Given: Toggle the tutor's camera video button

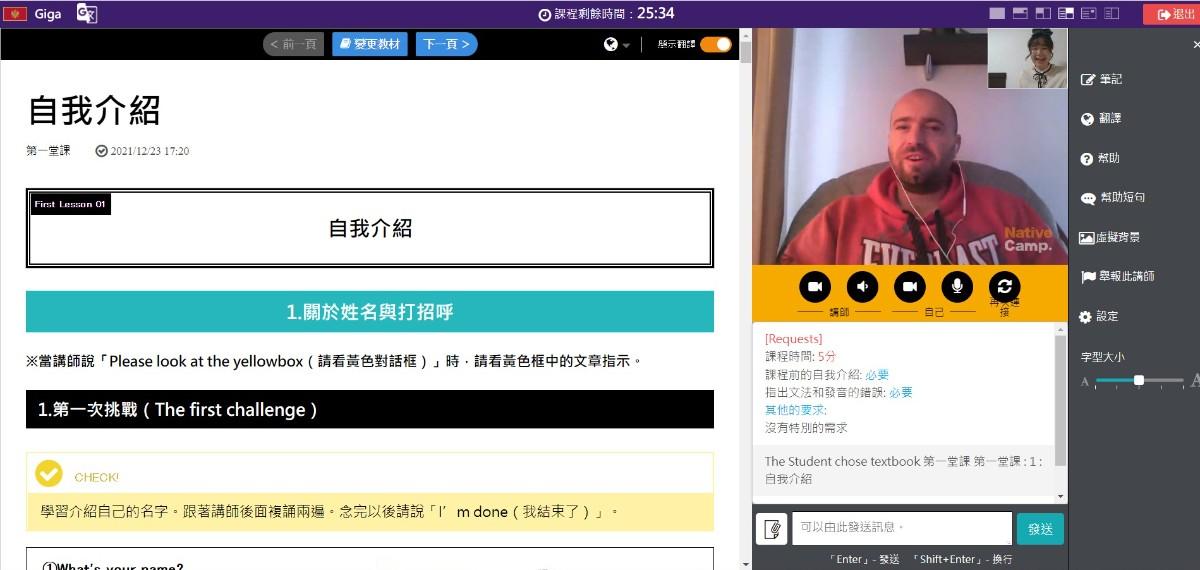Looking at the screenshot, I should (815, 287).
